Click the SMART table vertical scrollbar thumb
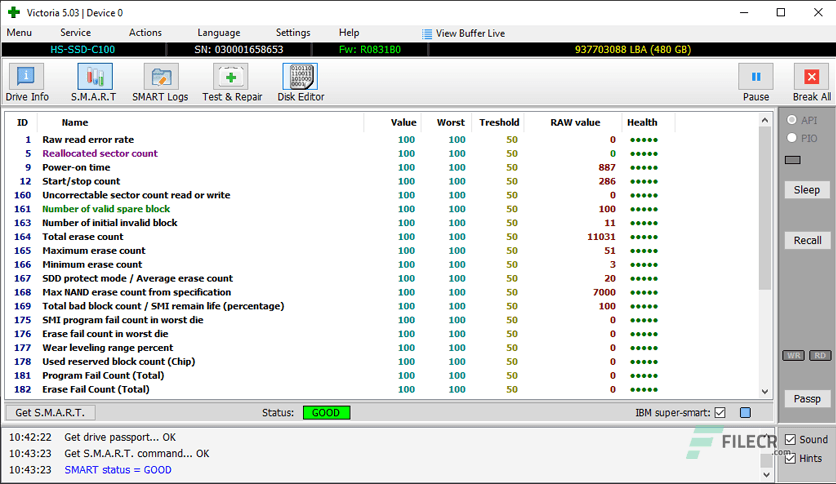836x484 pixels. point(765,208)
